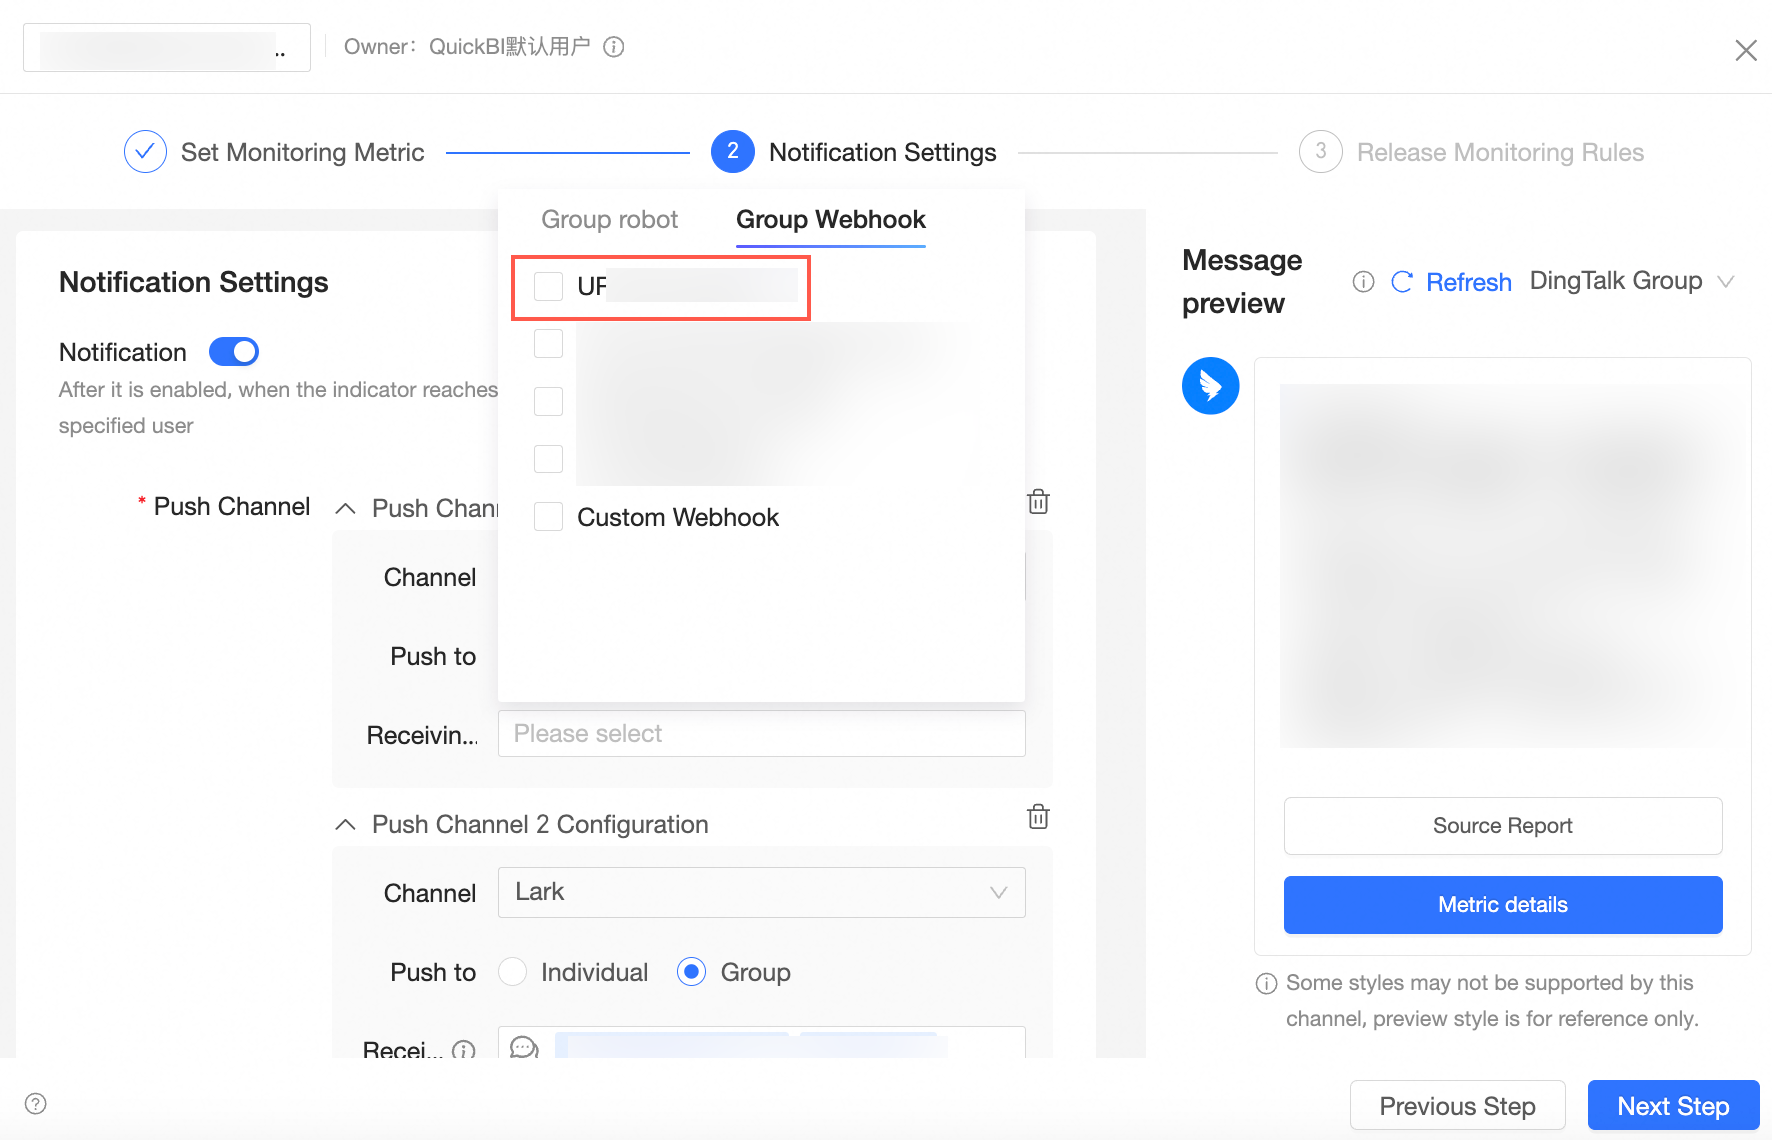Select the Group Webhook tab
Screen dimensions: 1772x1140
tap(831, 220)
